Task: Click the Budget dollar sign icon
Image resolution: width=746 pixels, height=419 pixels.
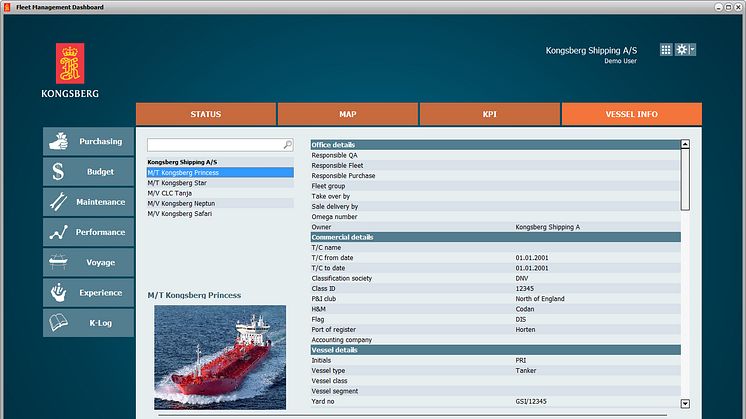Action: pos(58,171)
